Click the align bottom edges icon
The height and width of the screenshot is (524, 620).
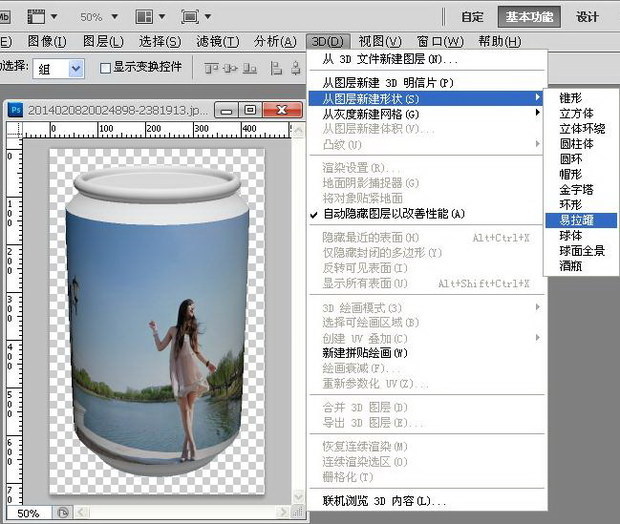tap(250, 69)
